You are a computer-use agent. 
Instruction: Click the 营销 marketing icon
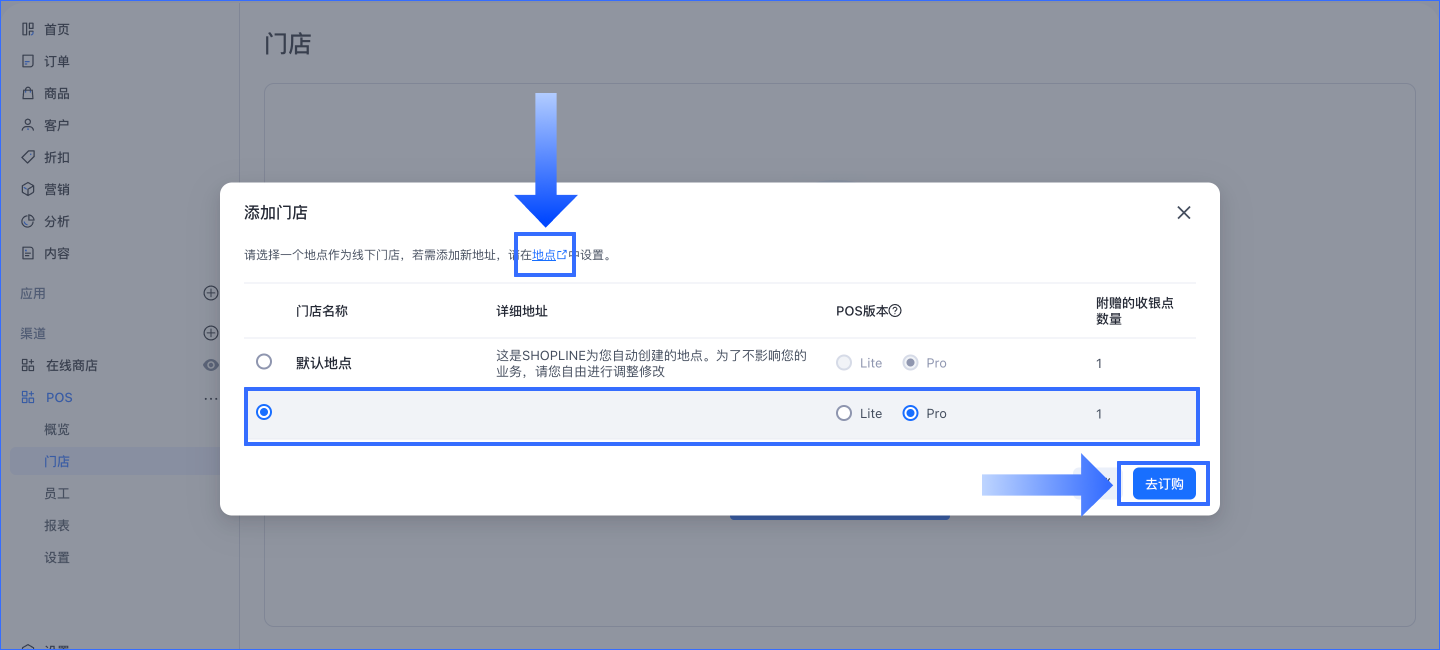[x=28, y=189]
